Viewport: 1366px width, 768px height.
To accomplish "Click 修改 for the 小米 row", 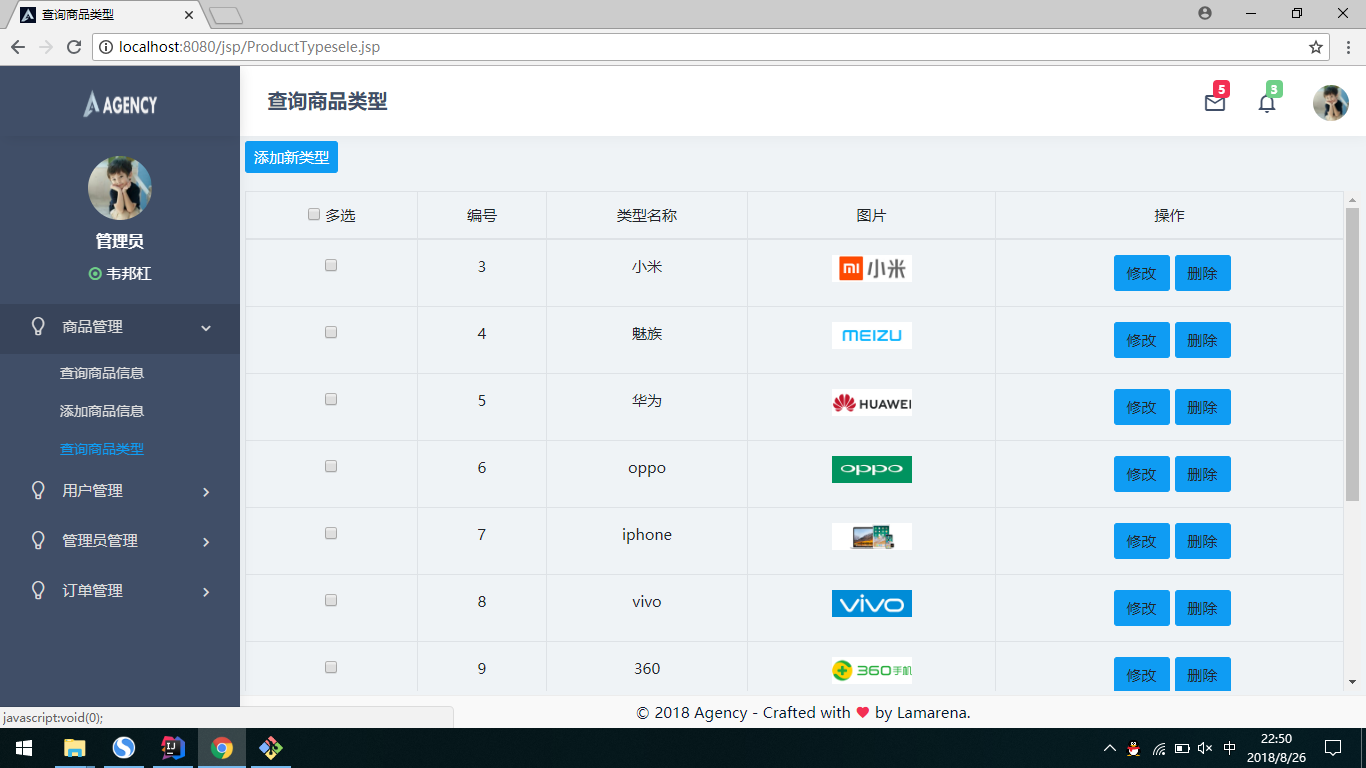I will click(x=1142, y=273).
